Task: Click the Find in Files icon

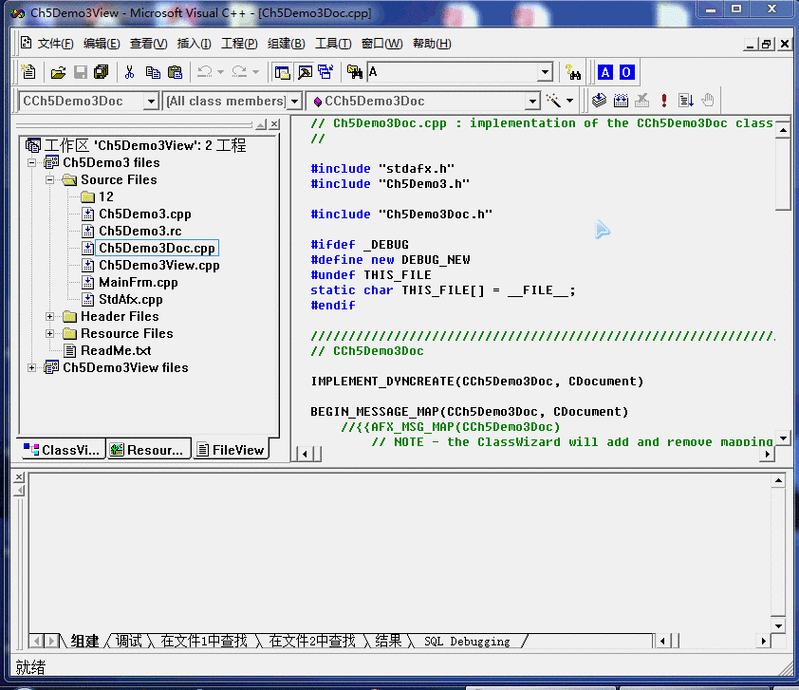Action: 354,72
